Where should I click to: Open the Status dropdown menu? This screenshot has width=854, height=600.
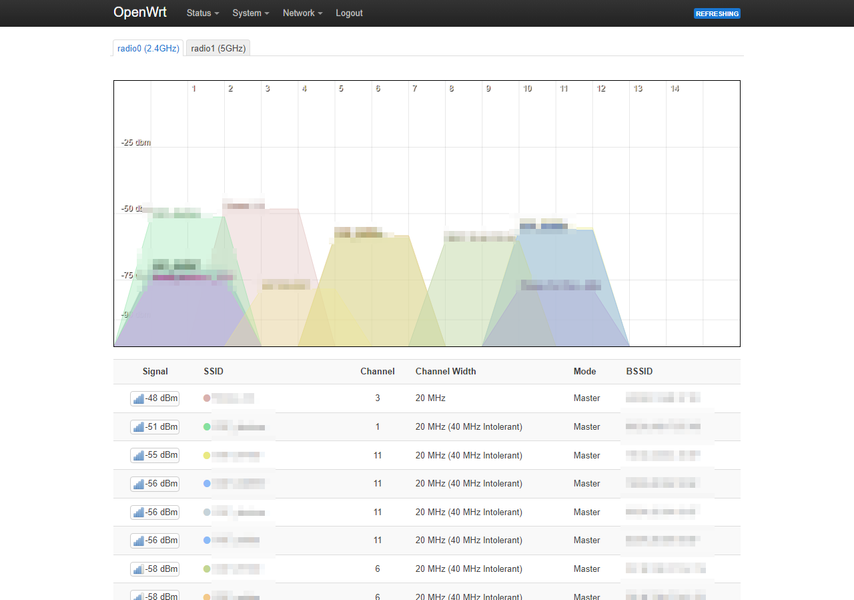pos(203,13)
